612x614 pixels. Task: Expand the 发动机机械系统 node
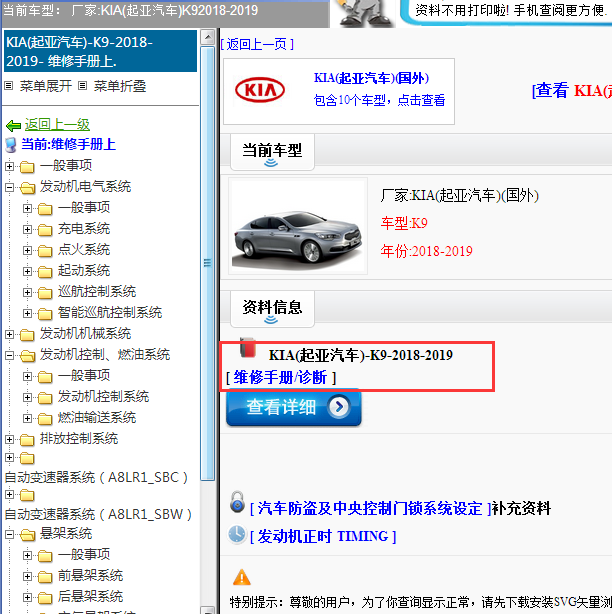[x=9, y=334]
